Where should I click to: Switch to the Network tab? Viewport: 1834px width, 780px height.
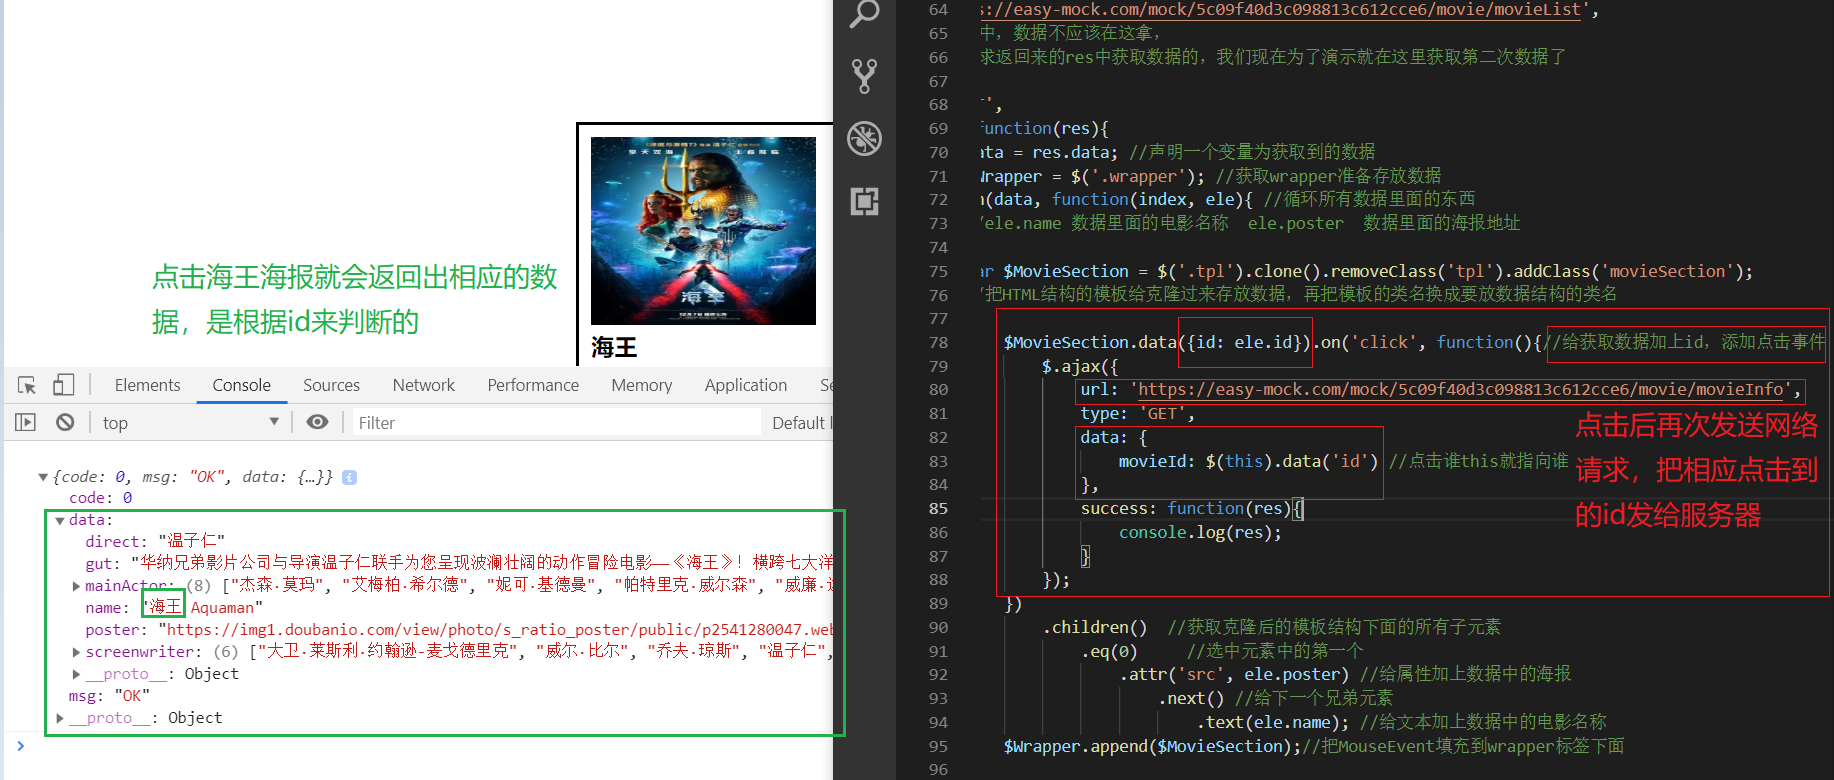click(423, 385)
